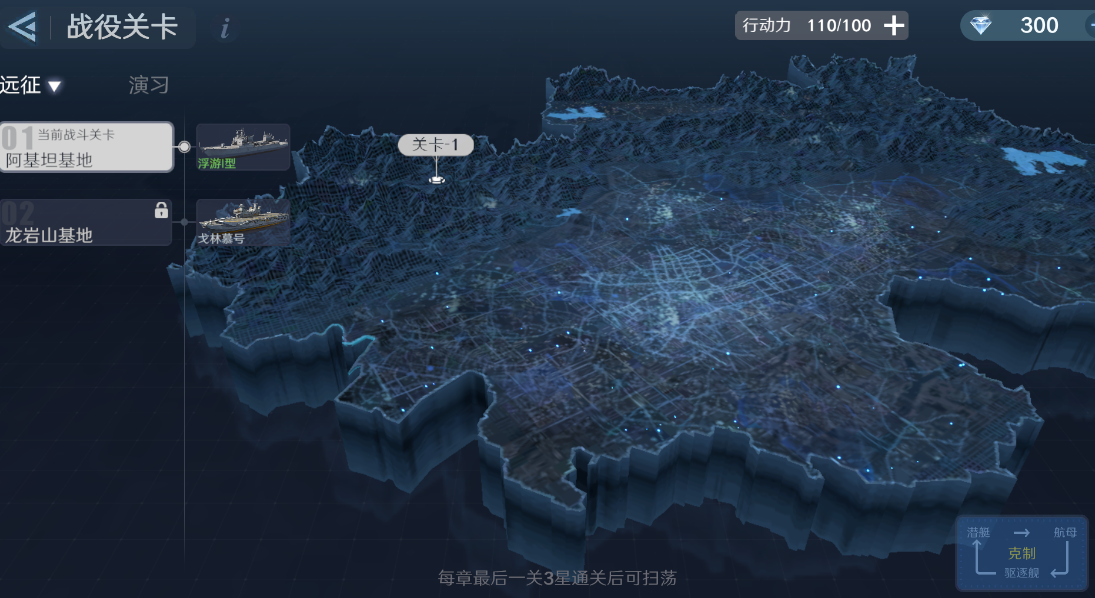Click the plus beside the 300 diamonds

tap(1088, 26)
